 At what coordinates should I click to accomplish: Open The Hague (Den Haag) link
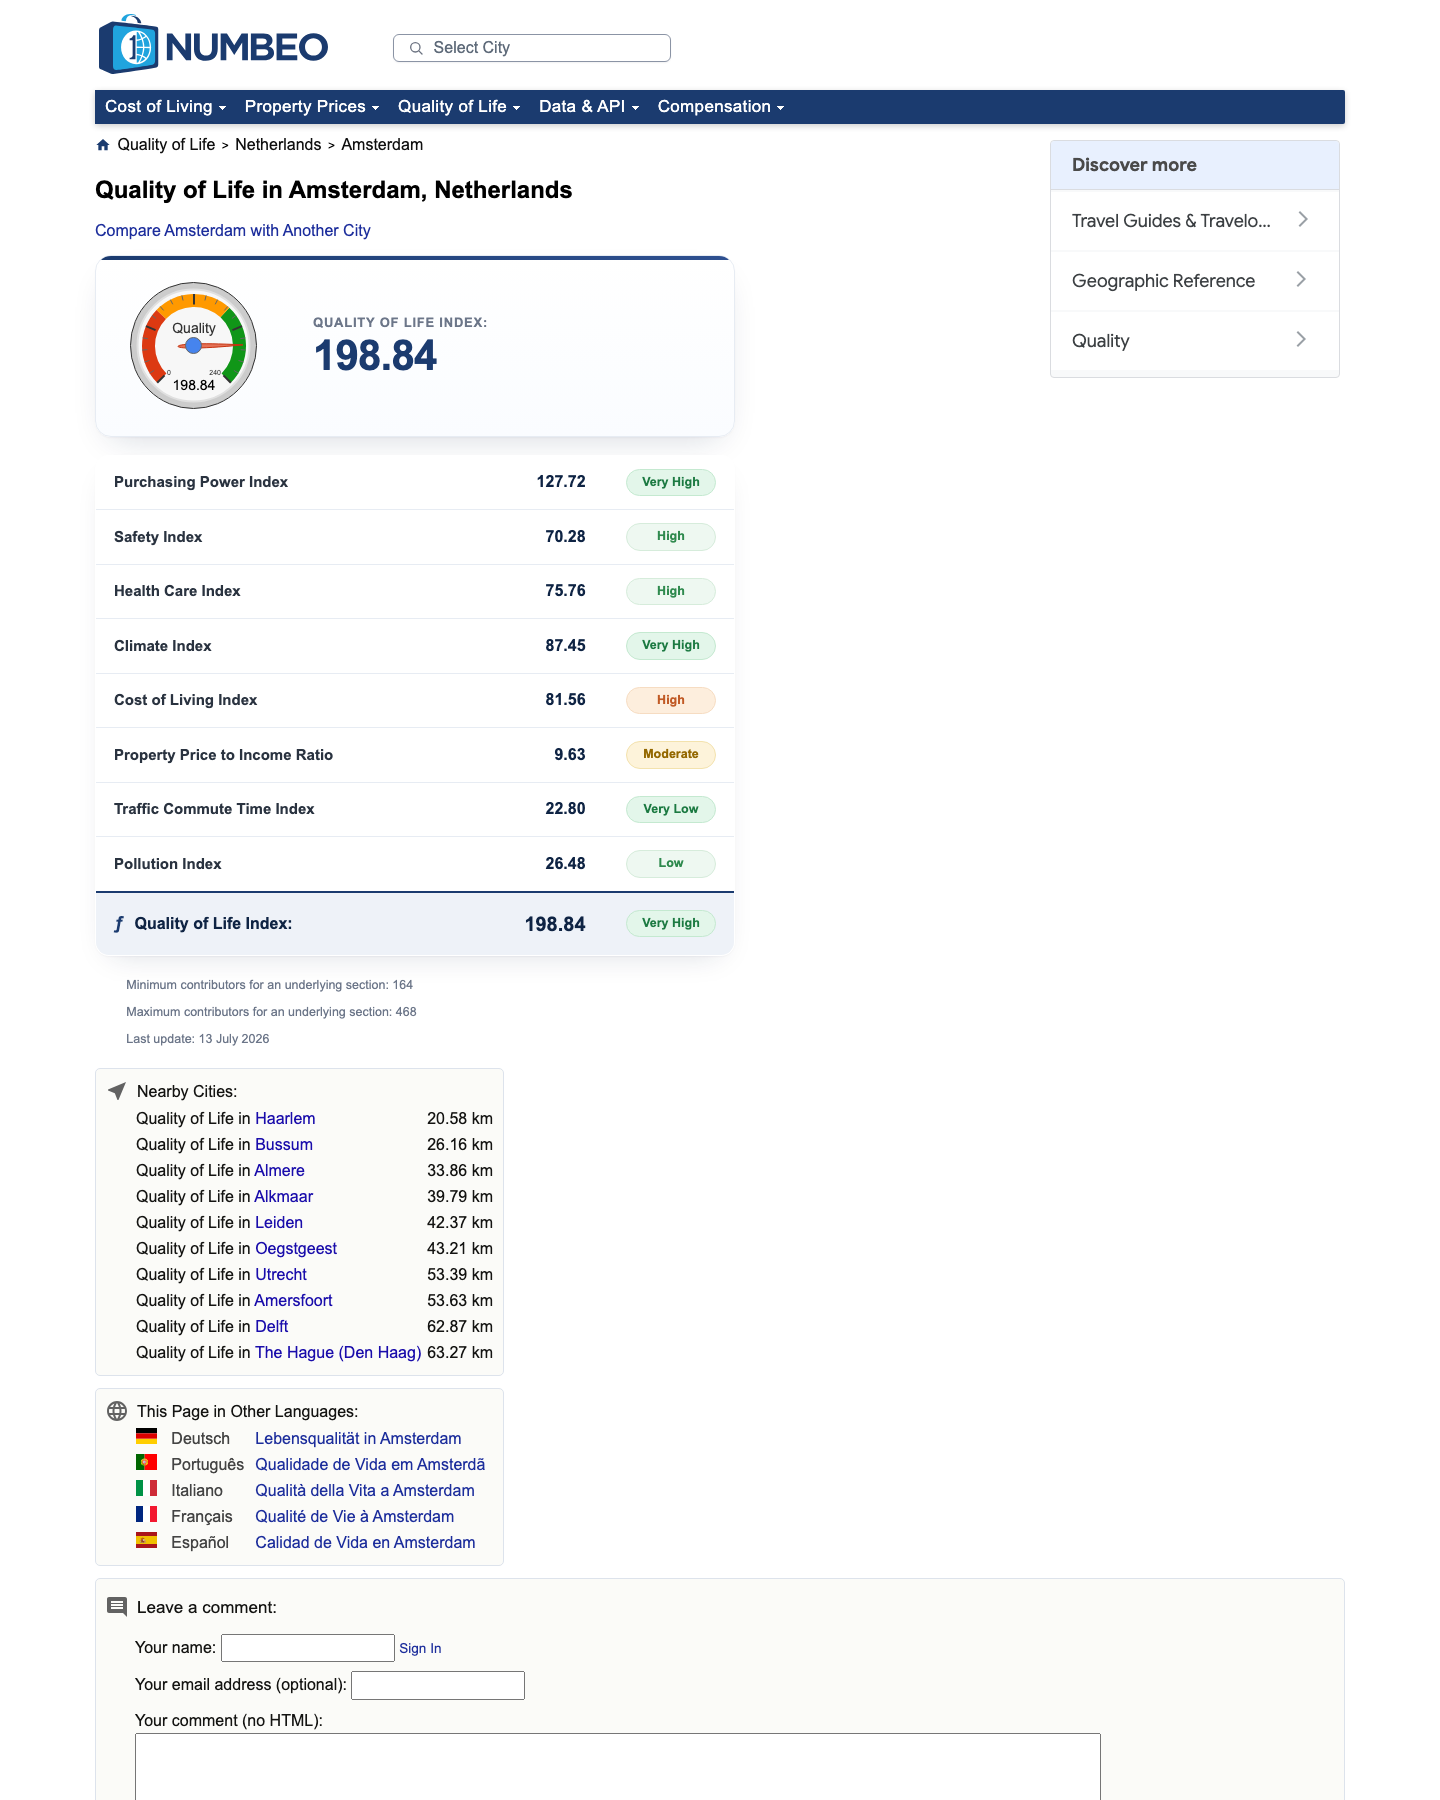tap(338, 1352)
